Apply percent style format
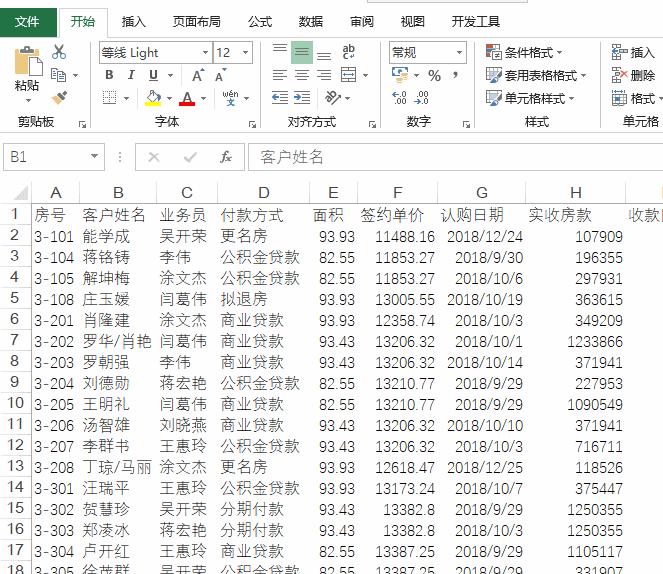This screenshot has width=663, height=574. 434,76
